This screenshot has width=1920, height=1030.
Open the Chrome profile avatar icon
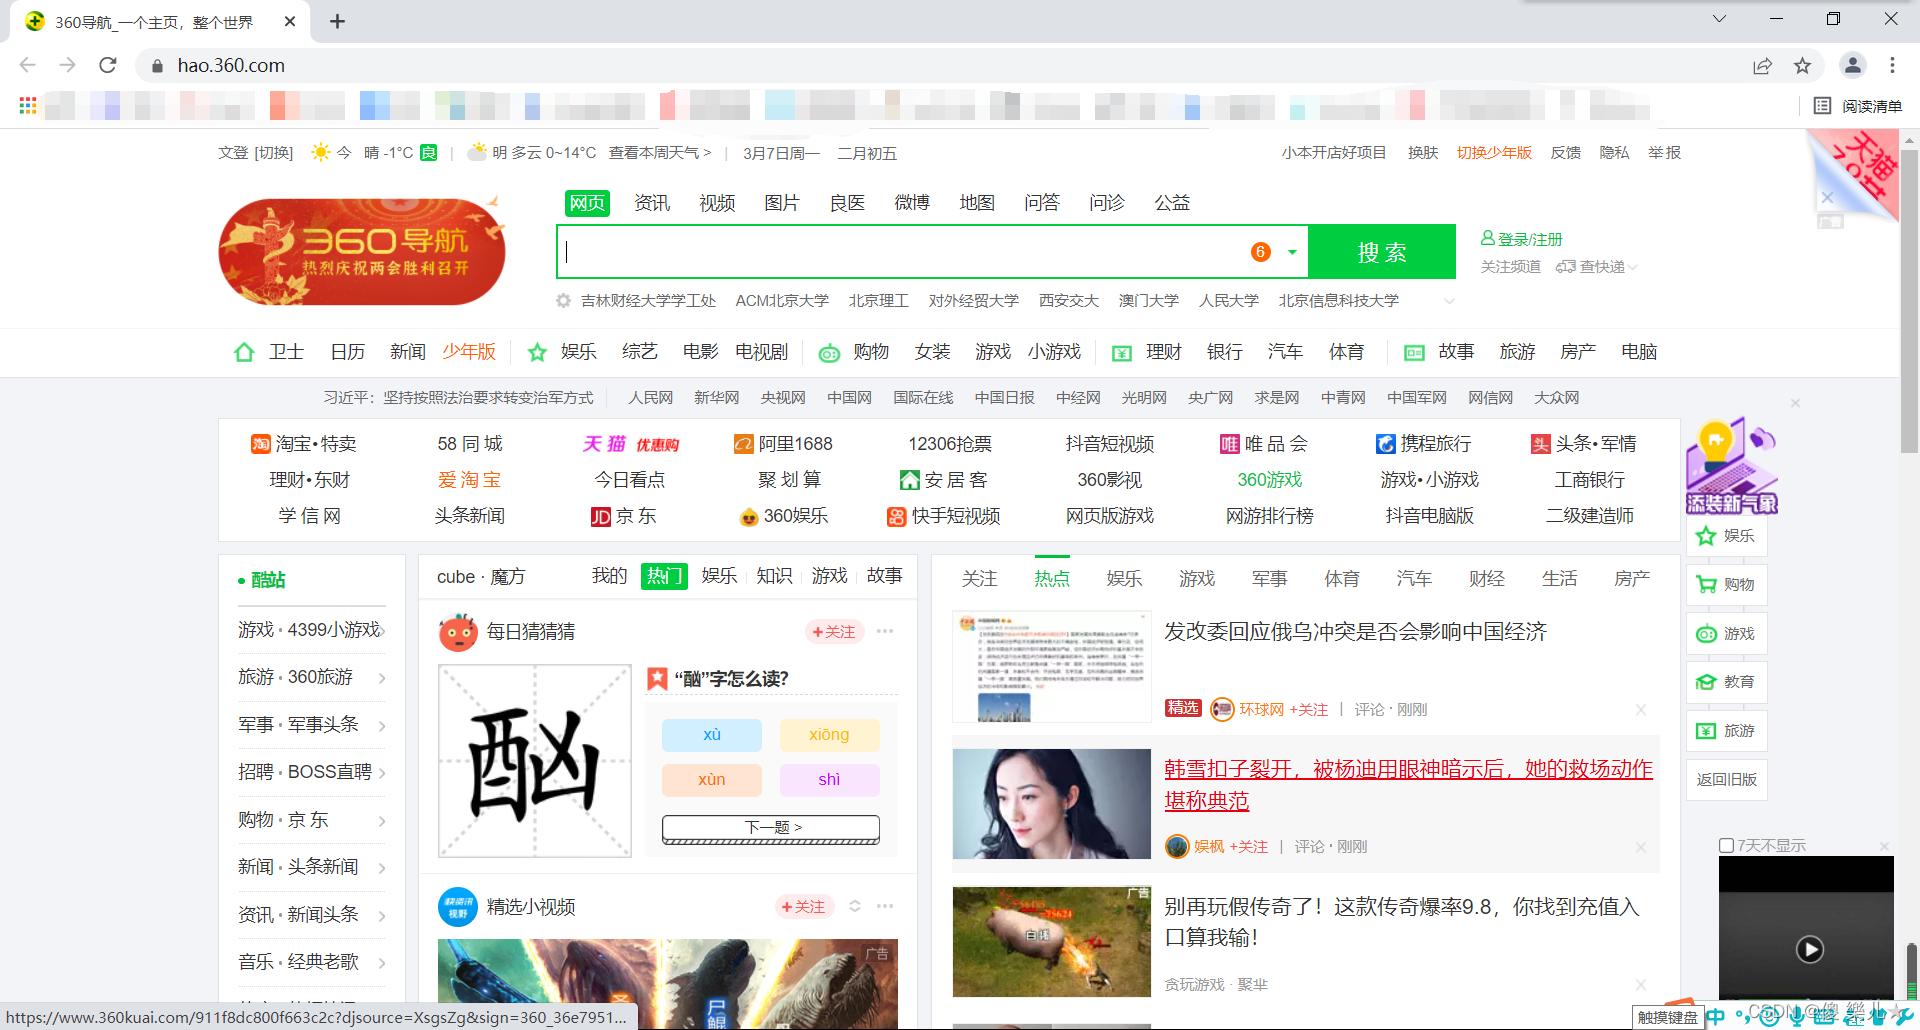[x=1852, y=65]
